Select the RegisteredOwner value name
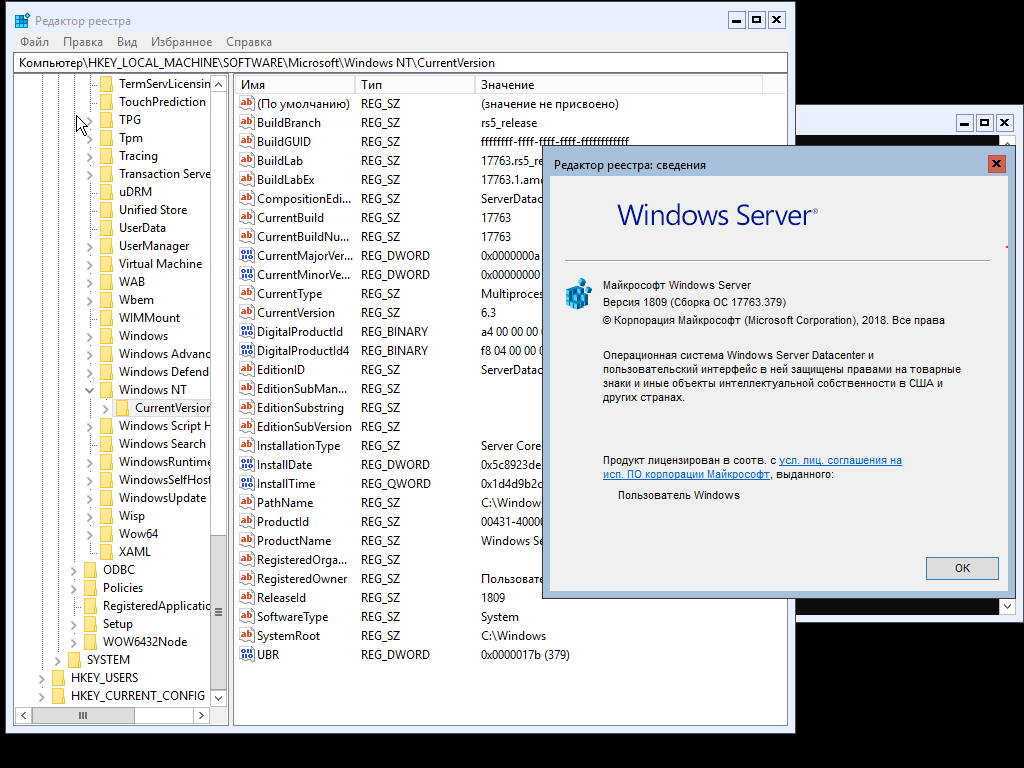Viewport: 1024px width, 768px height. click(x=302, y=579)
